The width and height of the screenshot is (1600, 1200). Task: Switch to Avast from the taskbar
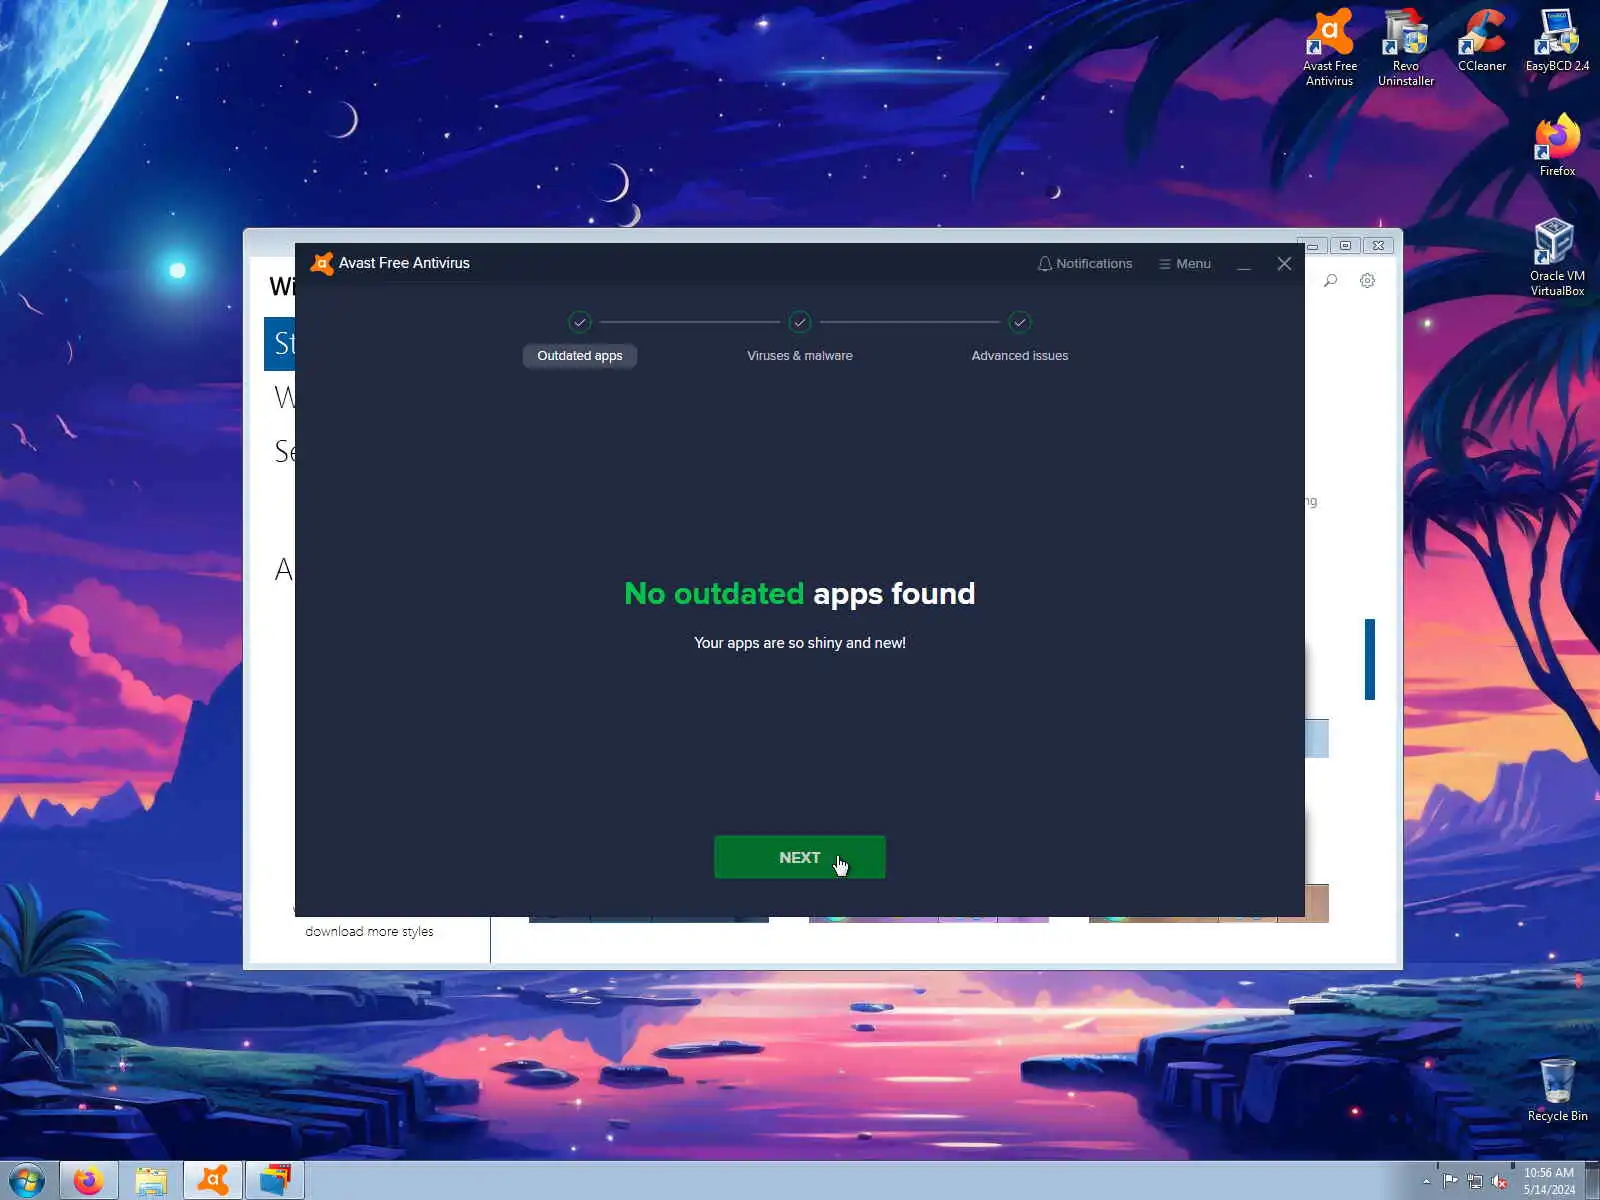(x=213, y=1181)
